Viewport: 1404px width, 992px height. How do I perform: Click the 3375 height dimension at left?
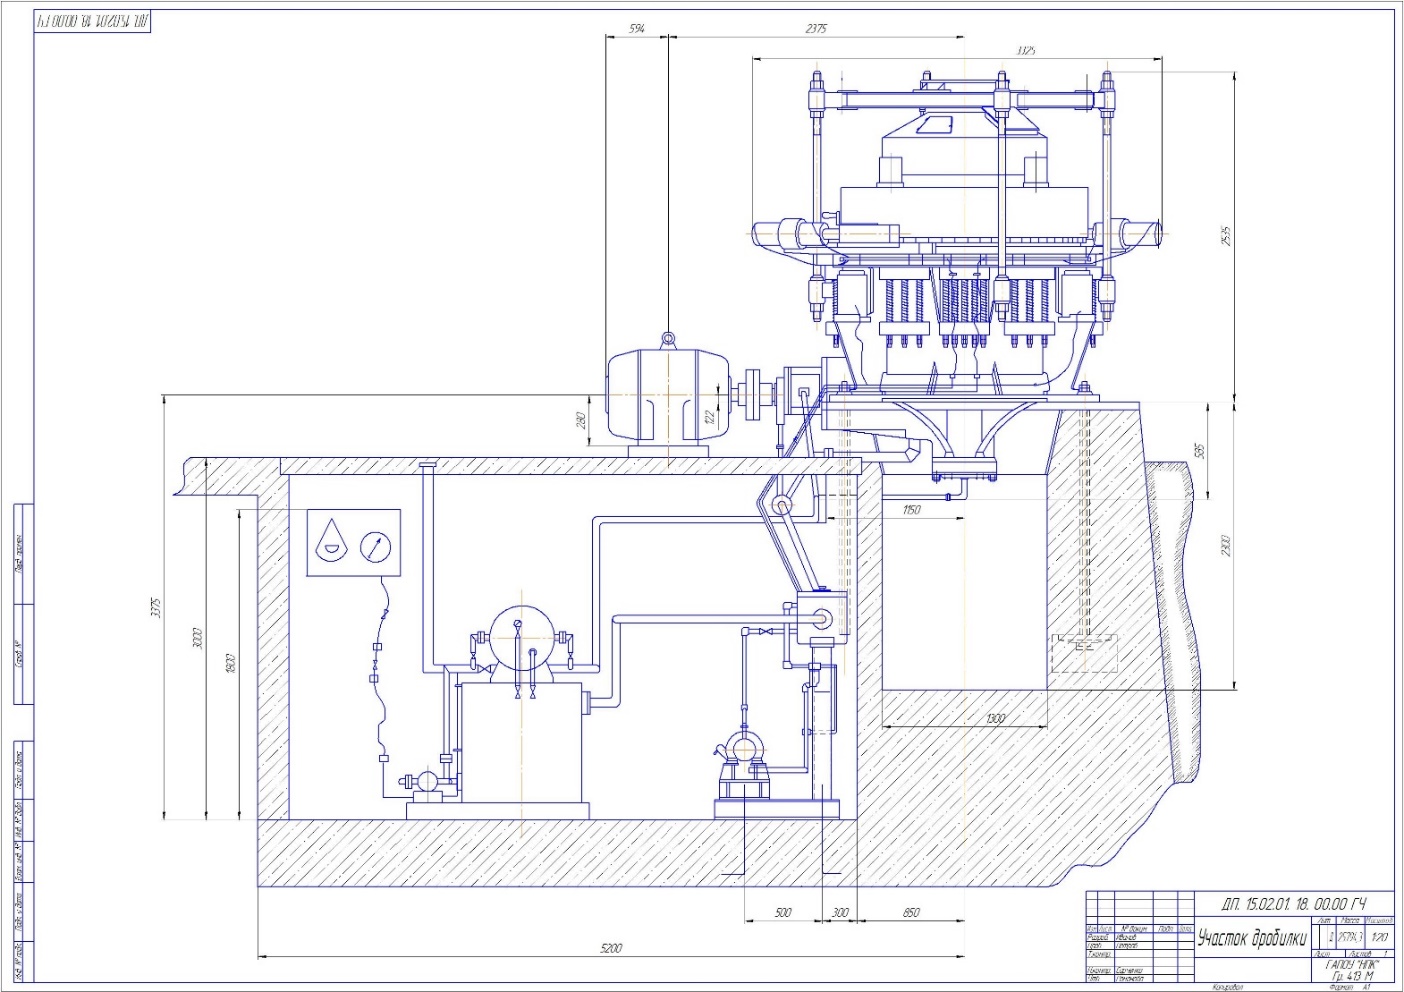155,608
